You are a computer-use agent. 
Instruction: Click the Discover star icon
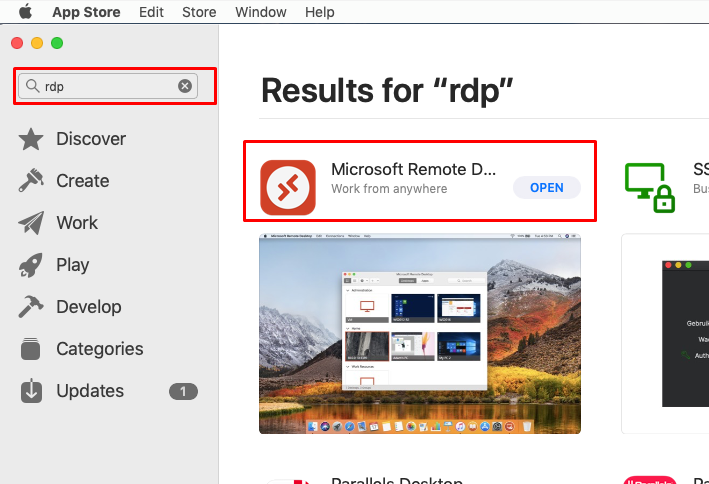coord(31,139)
